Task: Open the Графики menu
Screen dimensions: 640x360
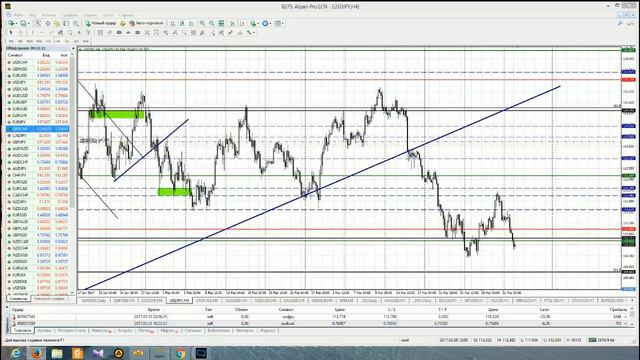Action: [70, 15]
